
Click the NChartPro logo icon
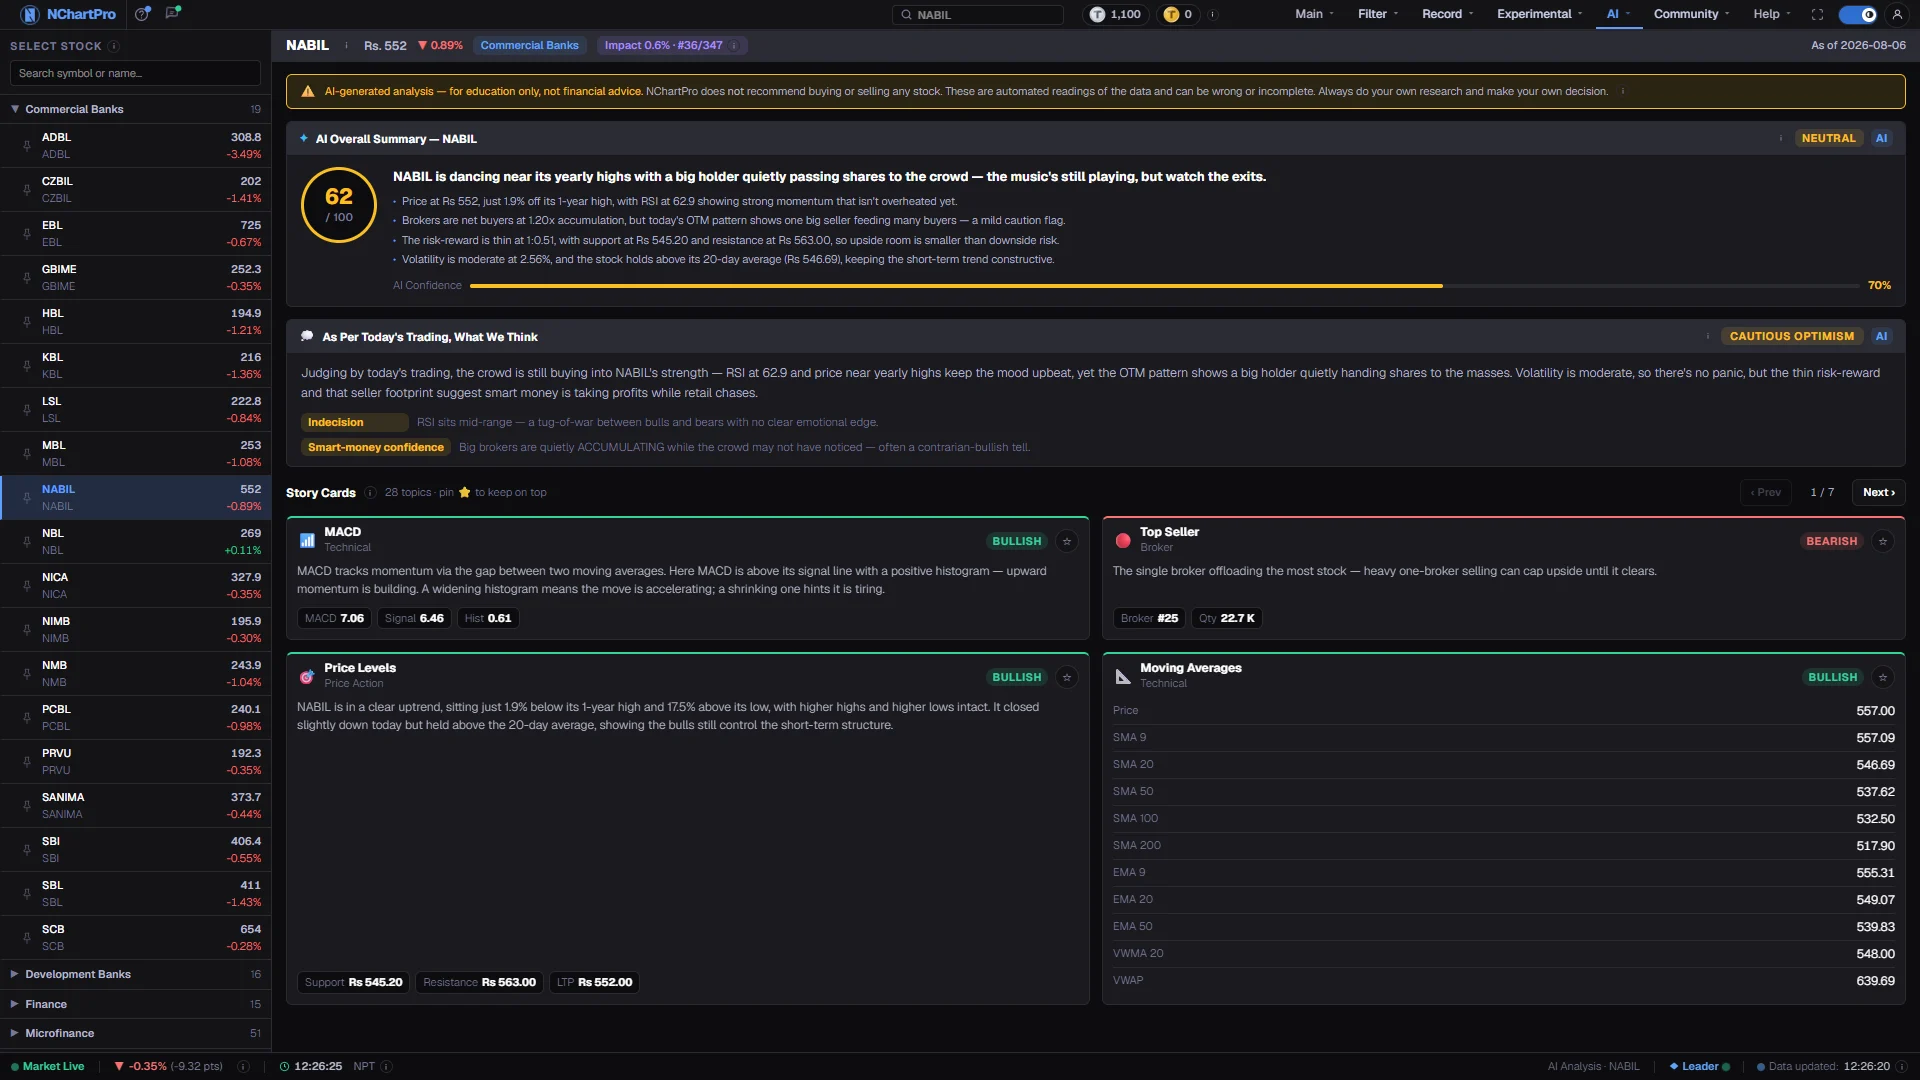[30, 14]
